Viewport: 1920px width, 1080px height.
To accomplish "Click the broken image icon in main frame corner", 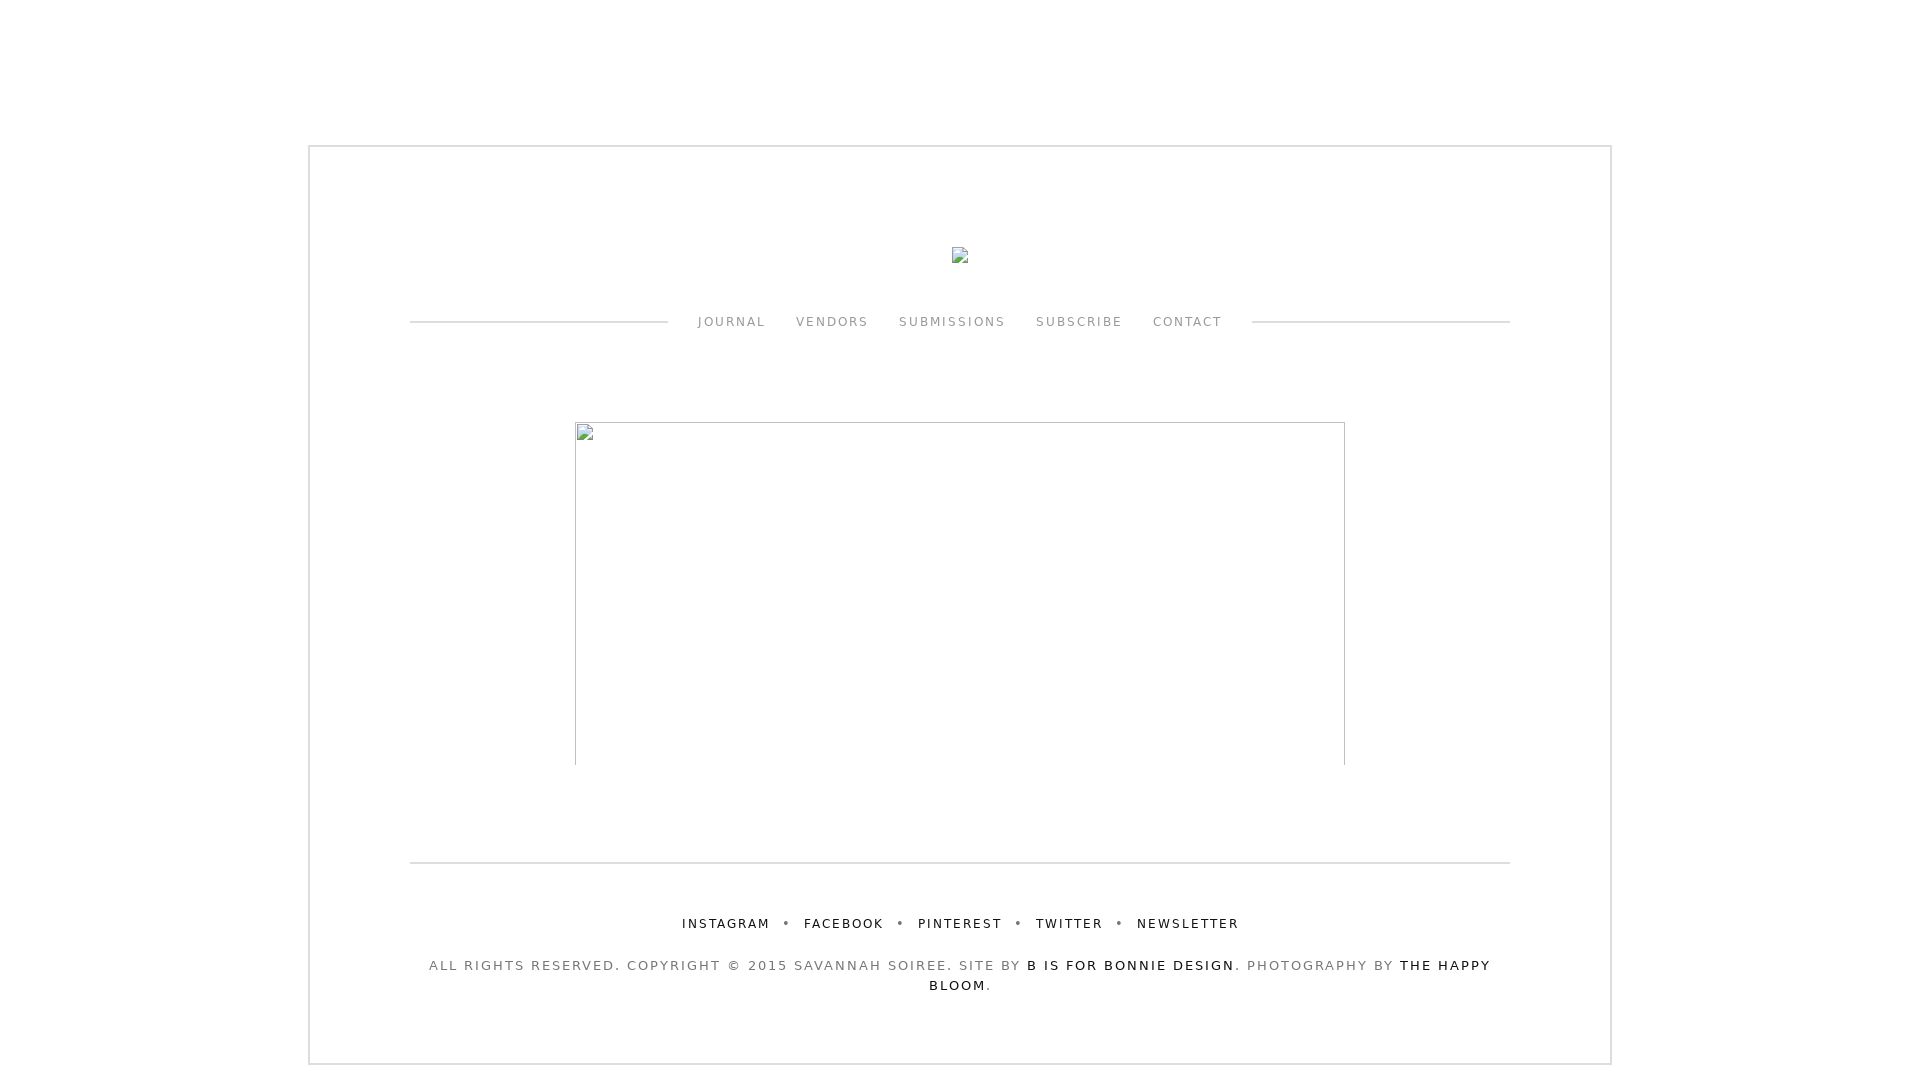I will (x=585, y=433).
